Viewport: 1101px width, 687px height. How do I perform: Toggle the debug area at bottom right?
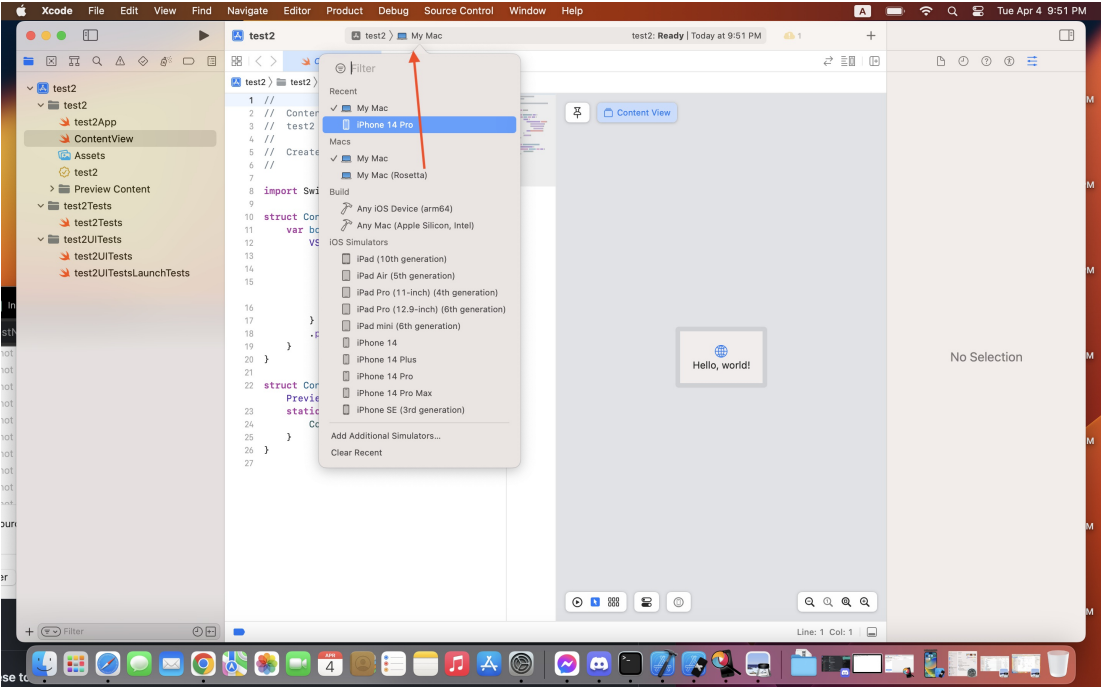[871, 632]
